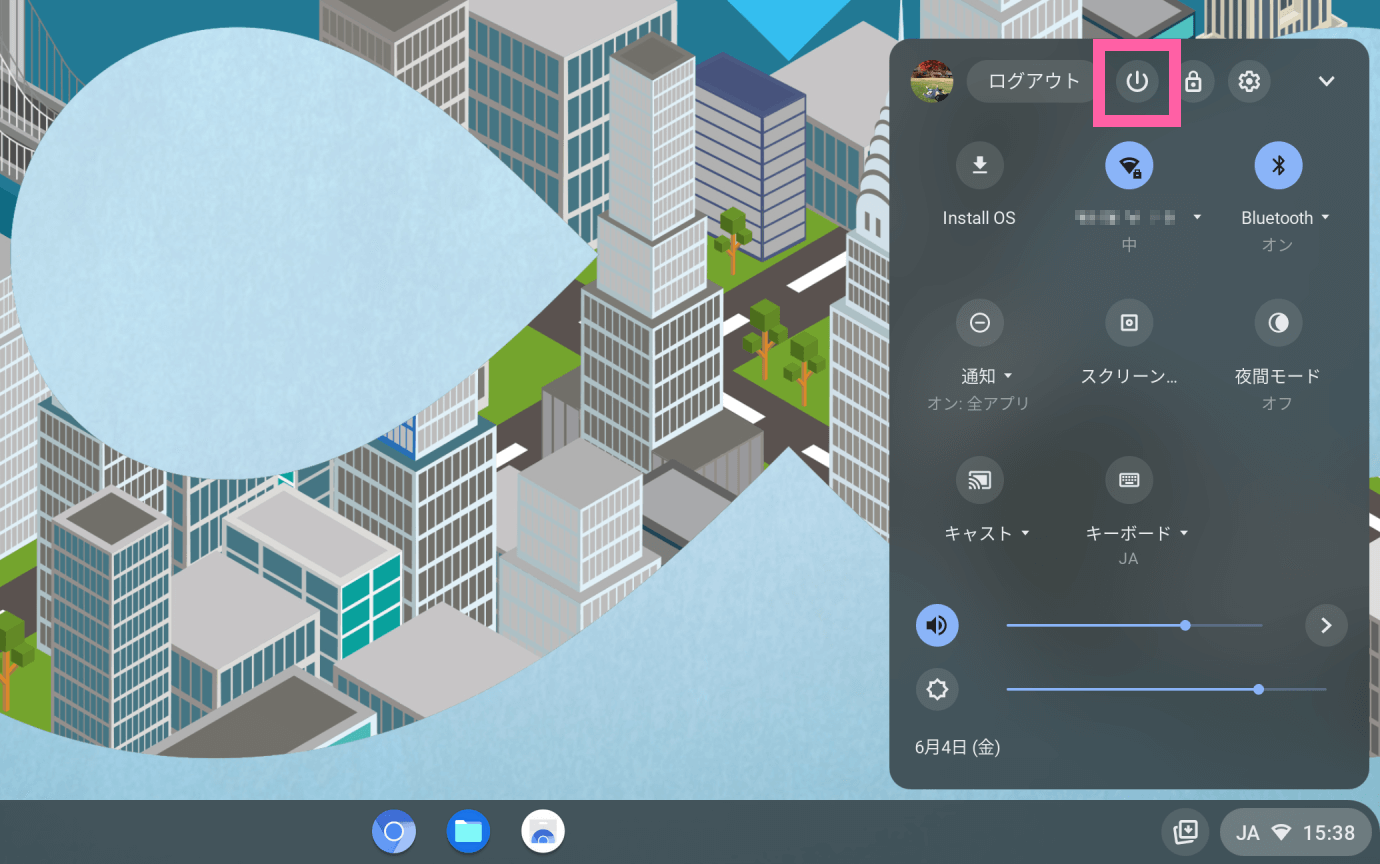Open audio settings via right arrow button

click(x=1326, y=625)
